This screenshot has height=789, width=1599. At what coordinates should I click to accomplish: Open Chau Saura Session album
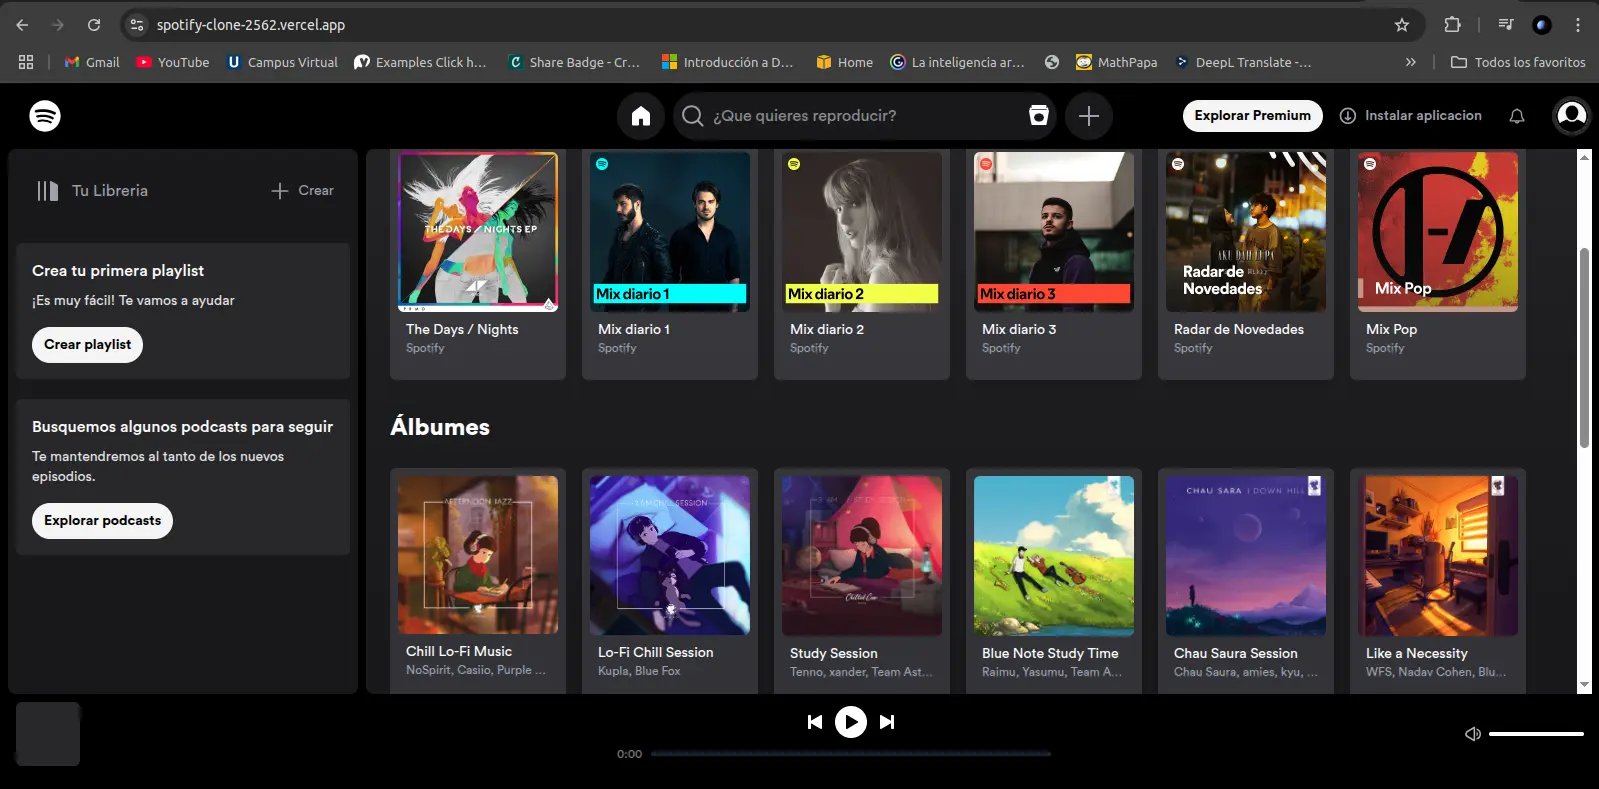[1246, 581]
